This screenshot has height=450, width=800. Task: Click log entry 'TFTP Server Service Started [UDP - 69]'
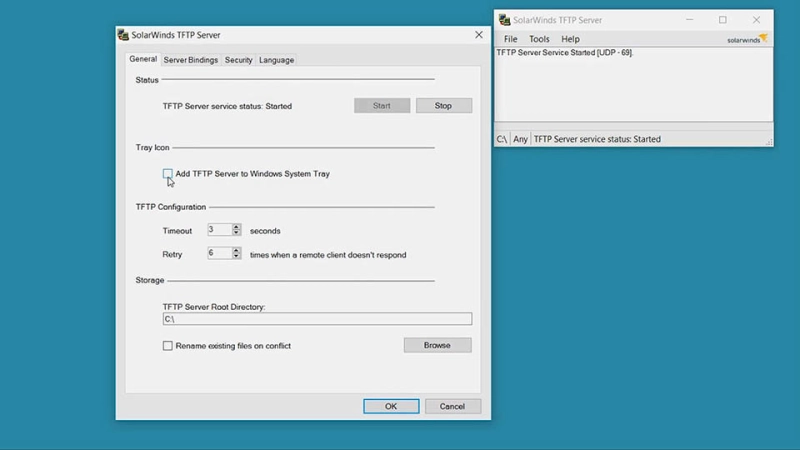(564, 53)
